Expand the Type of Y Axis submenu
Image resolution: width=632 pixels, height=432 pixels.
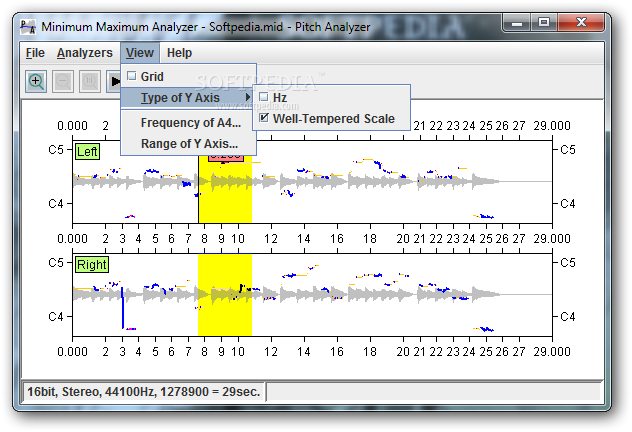coord(188,98)
